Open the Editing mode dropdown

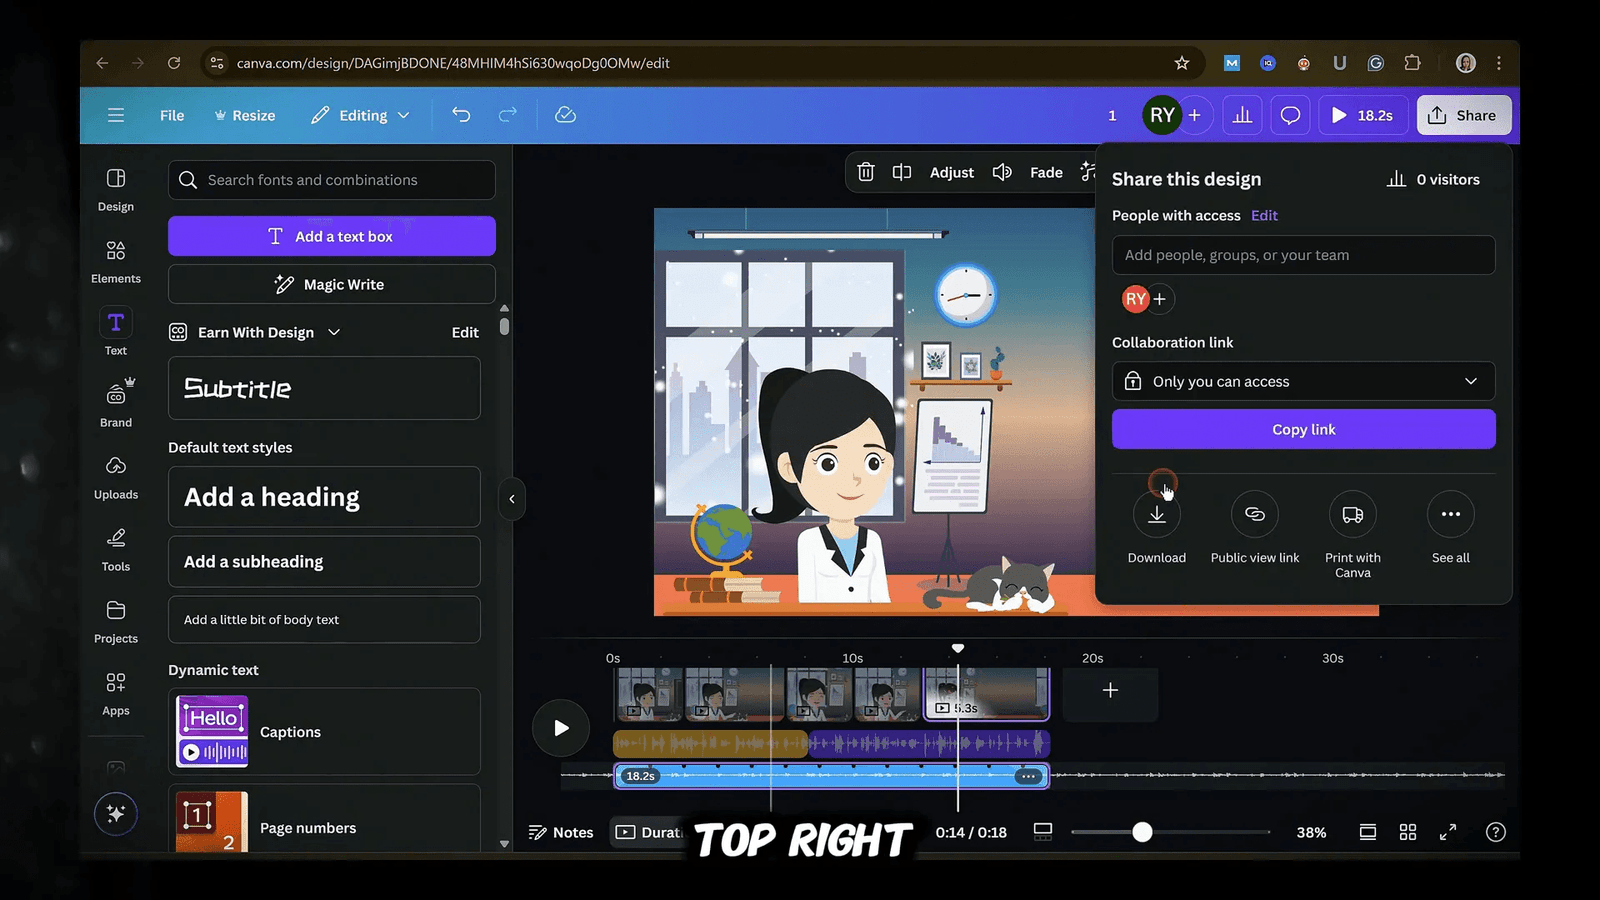pos(359,115)
